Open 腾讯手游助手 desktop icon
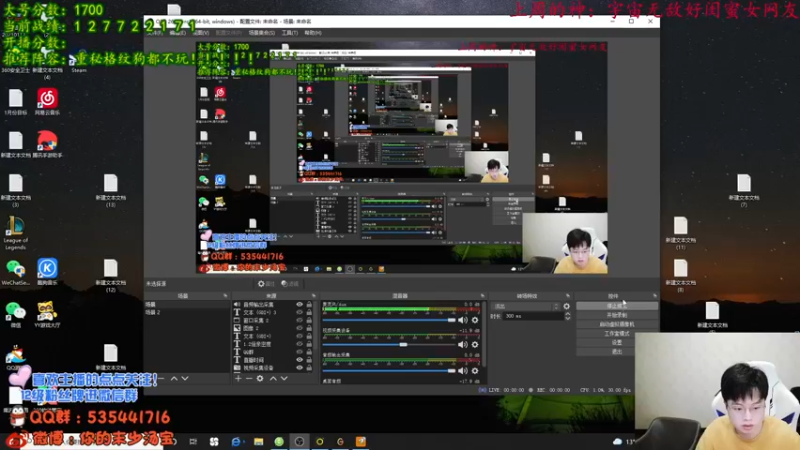The height and width of the screenshot is (450, 800). pyautogui.click(x=47, y=144)
